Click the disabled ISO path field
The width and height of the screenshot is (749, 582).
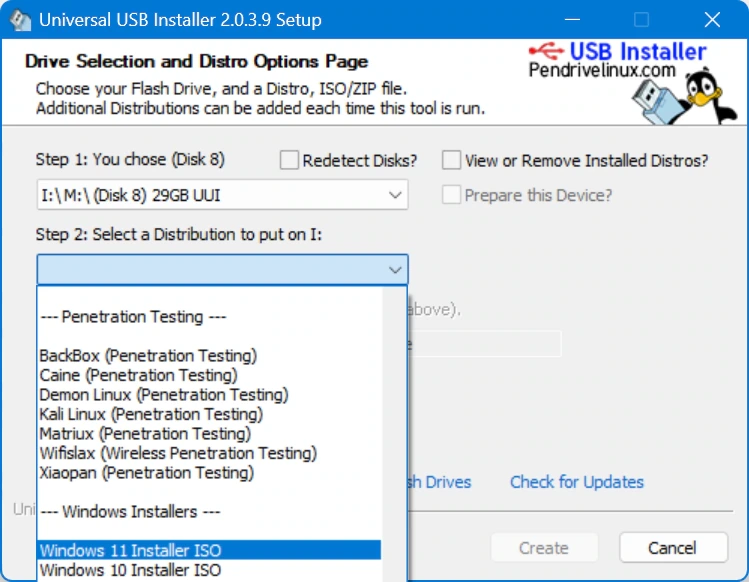tap(484, 344)
